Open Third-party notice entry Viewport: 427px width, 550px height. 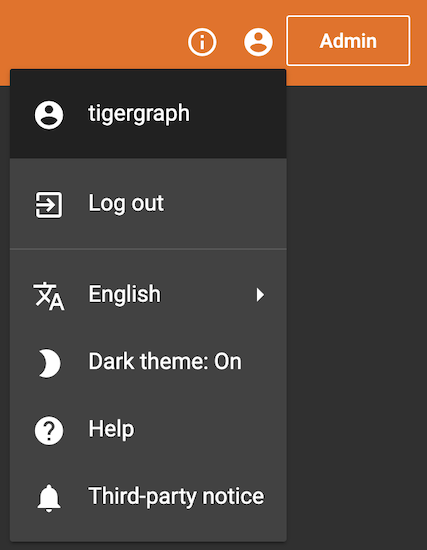click(x=148, y=497)
